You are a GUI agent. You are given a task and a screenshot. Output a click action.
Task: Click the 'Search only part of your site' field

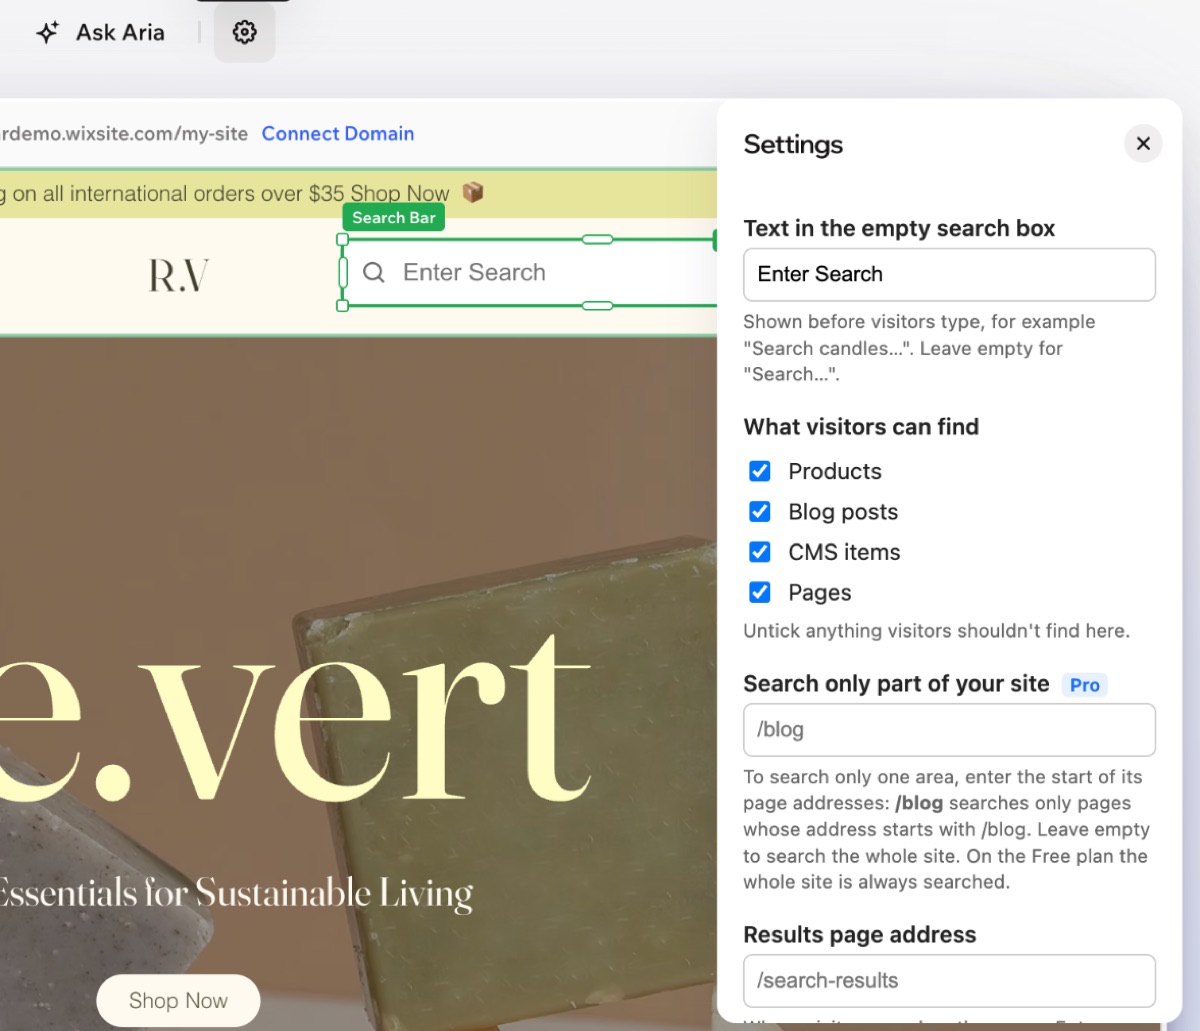click(x=949, y=730)
